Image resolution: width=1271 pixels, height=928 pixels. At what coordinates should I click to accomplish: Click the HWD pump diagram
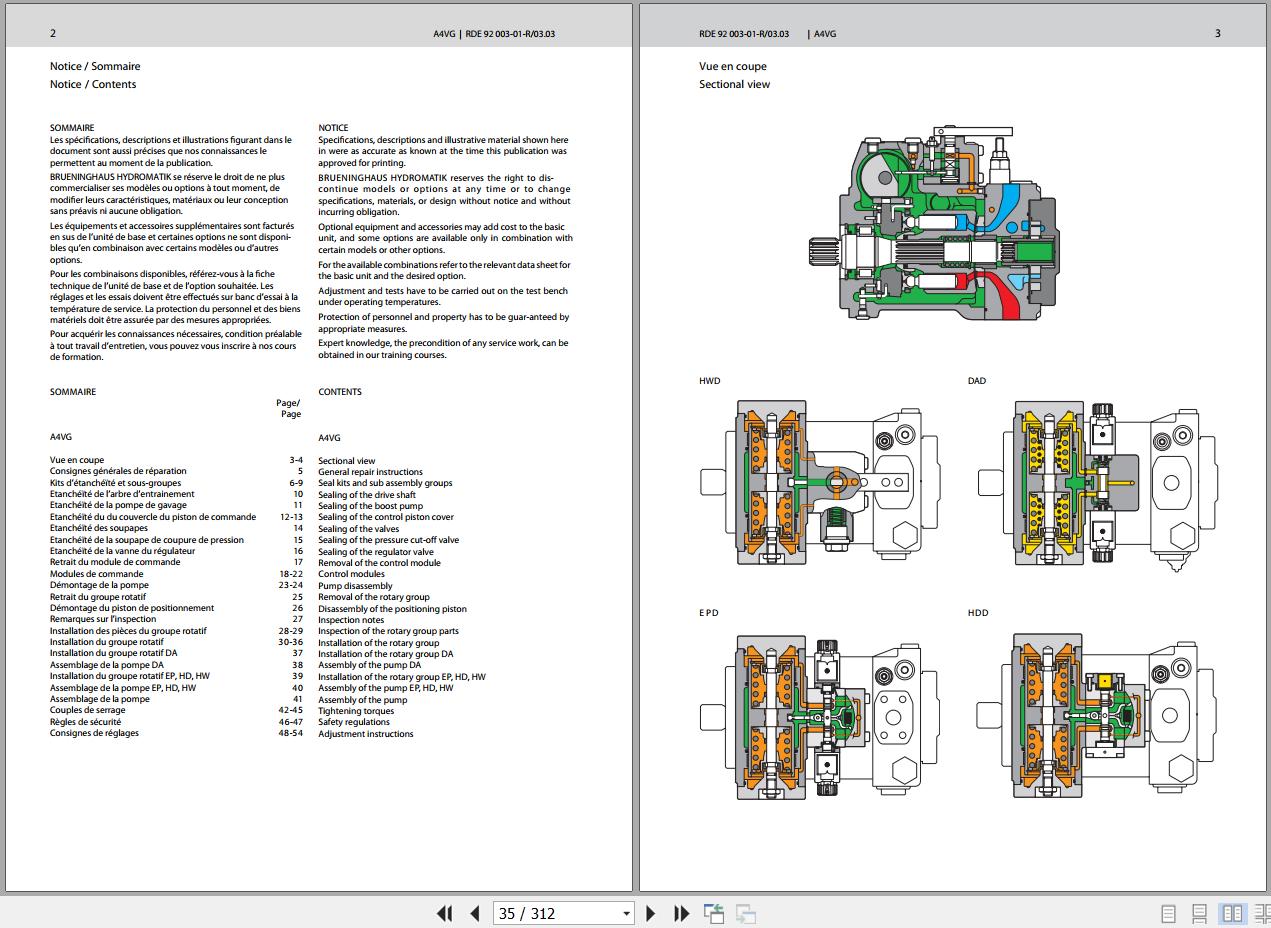pyautogui.click(x=819, y=482)
